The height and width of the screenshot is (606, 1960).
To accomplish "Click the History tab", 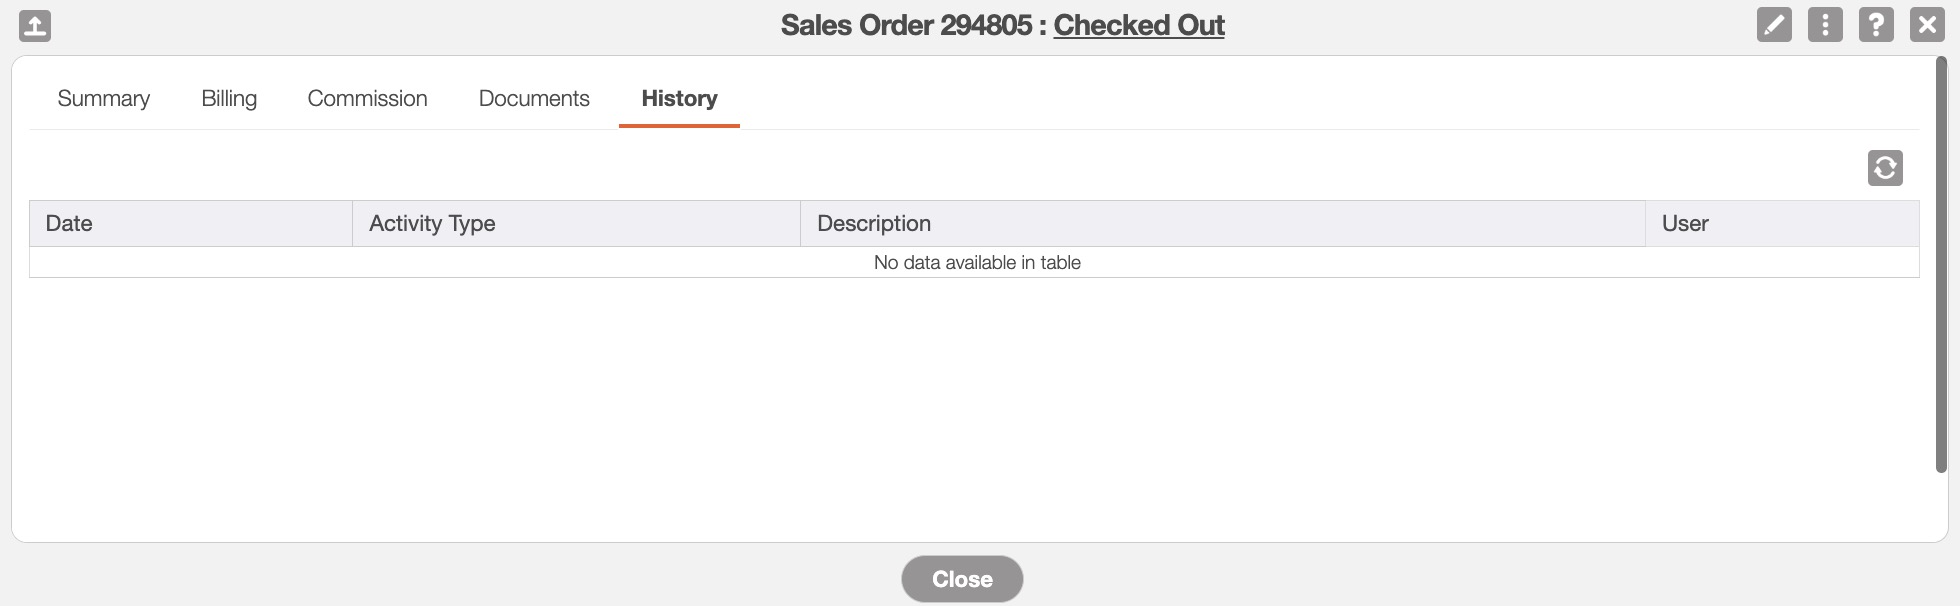I will [679, 98].
